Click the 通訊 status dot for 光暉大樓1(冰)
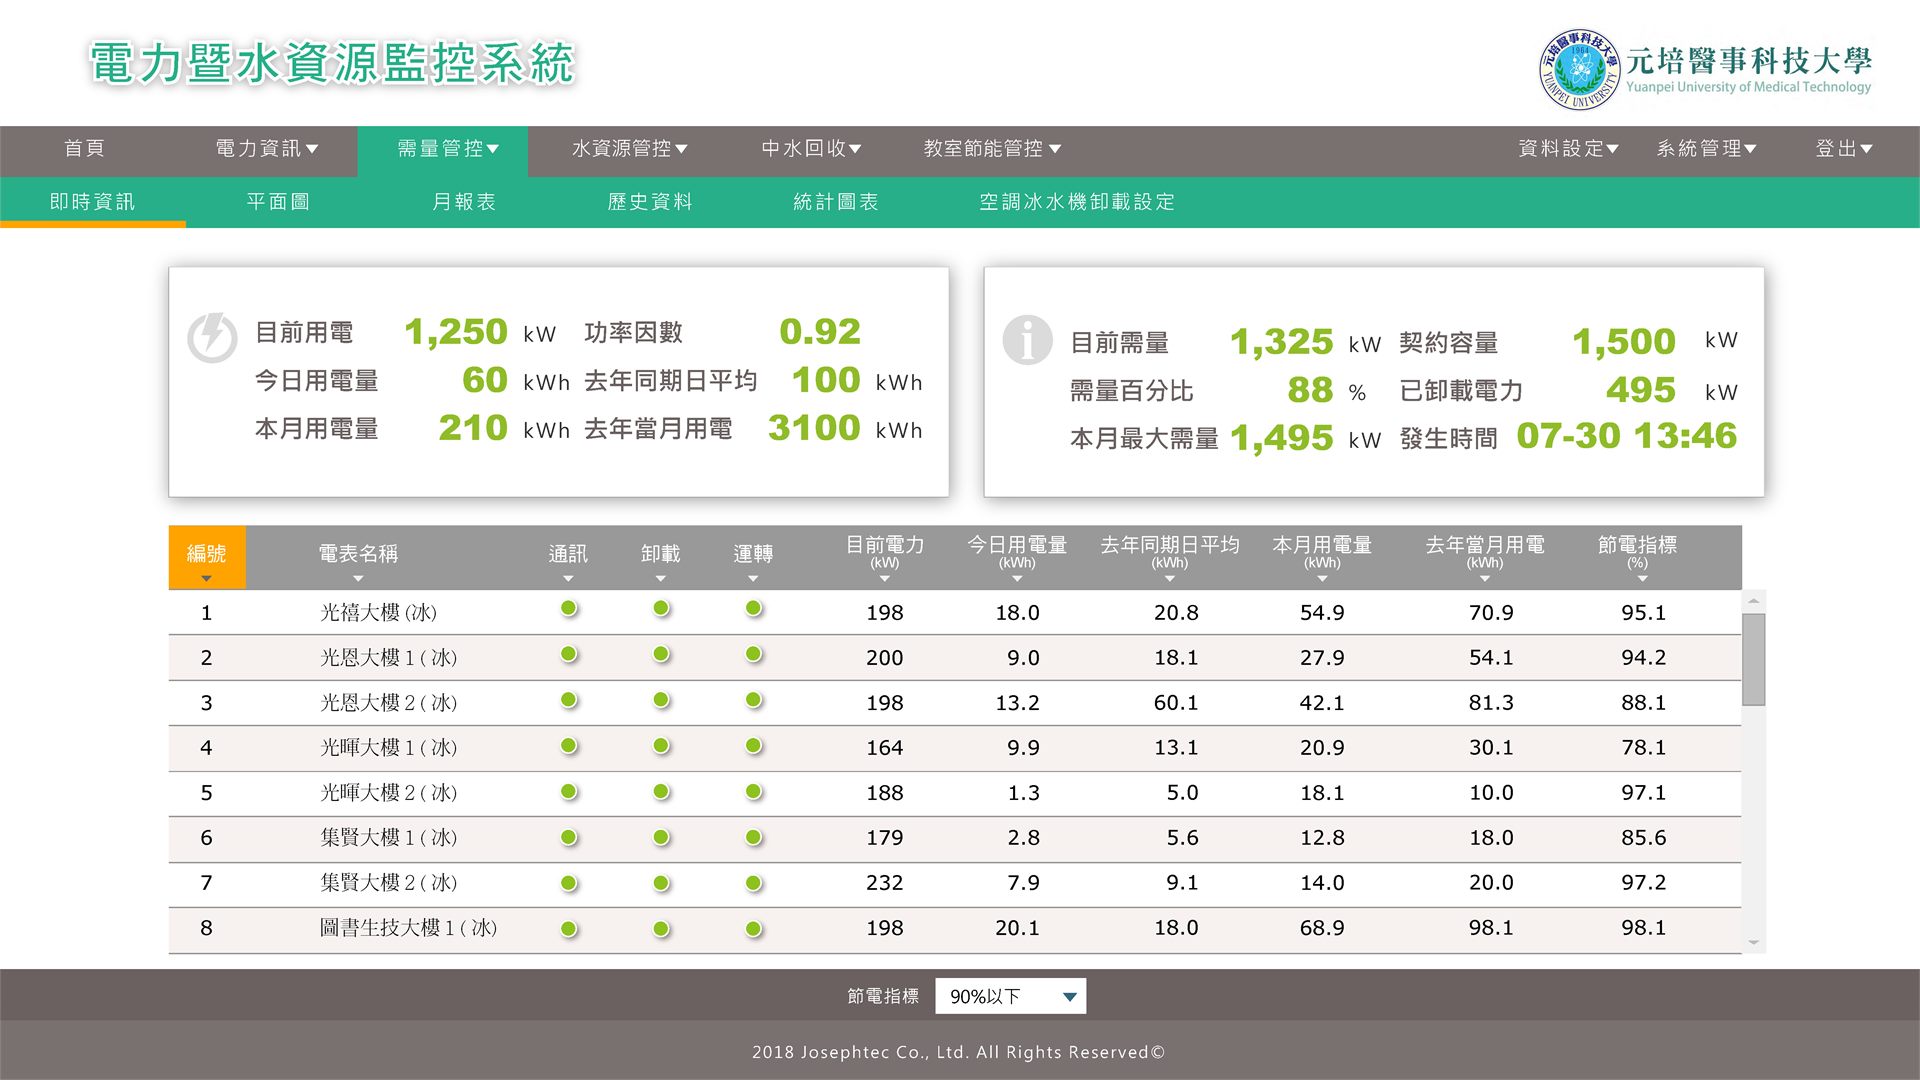The image size is (1920, 1080). coord(569,746)
